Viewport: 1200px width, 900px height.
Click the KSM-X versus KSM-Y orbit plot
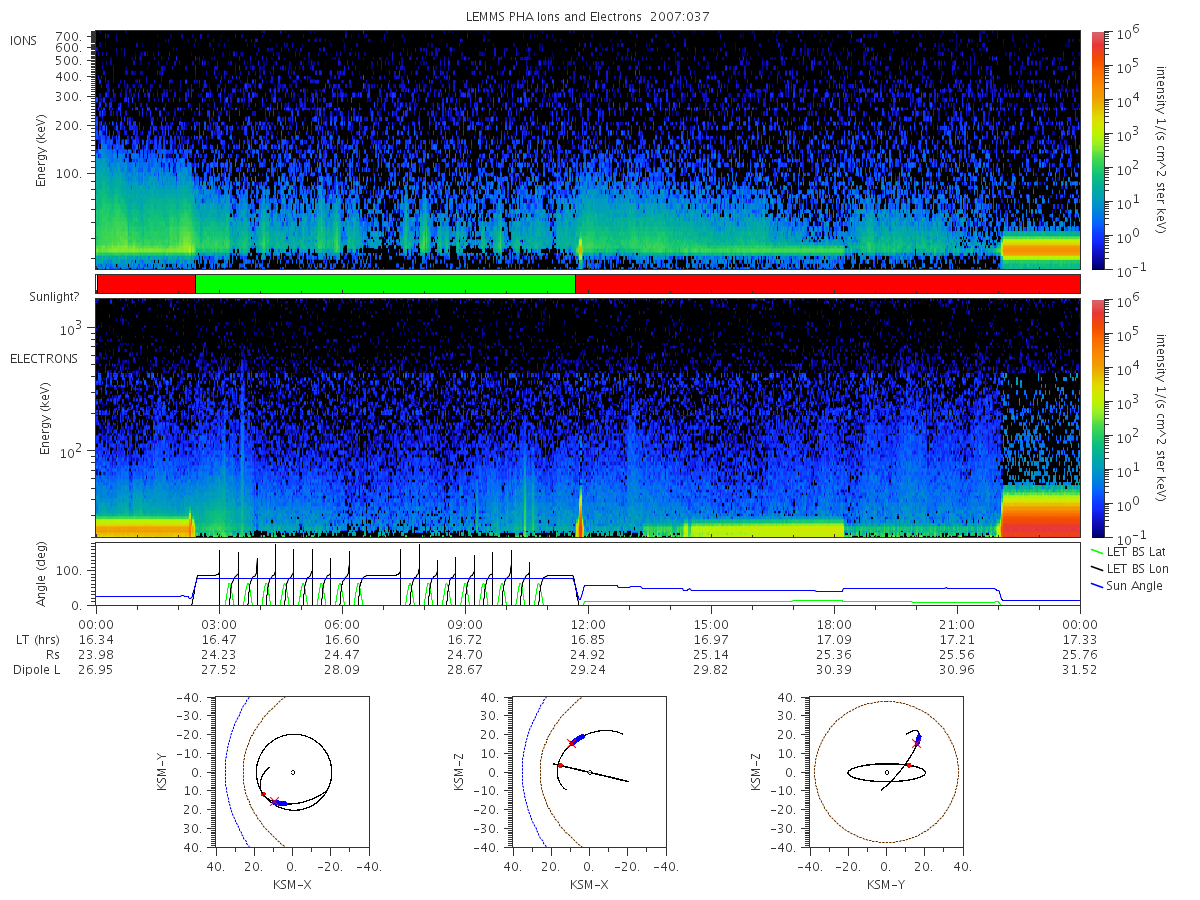pyautogui.click(x=291, y=772)
